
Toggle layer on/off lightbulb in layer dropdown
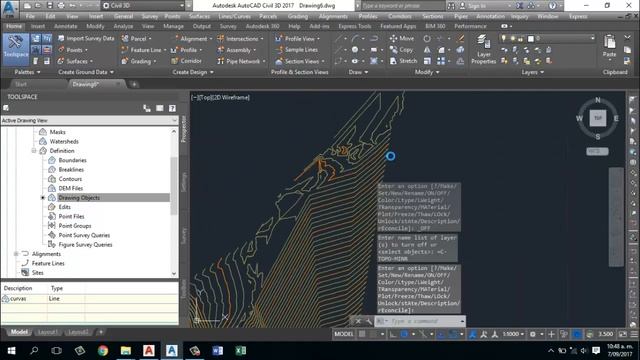coord(503,38)
